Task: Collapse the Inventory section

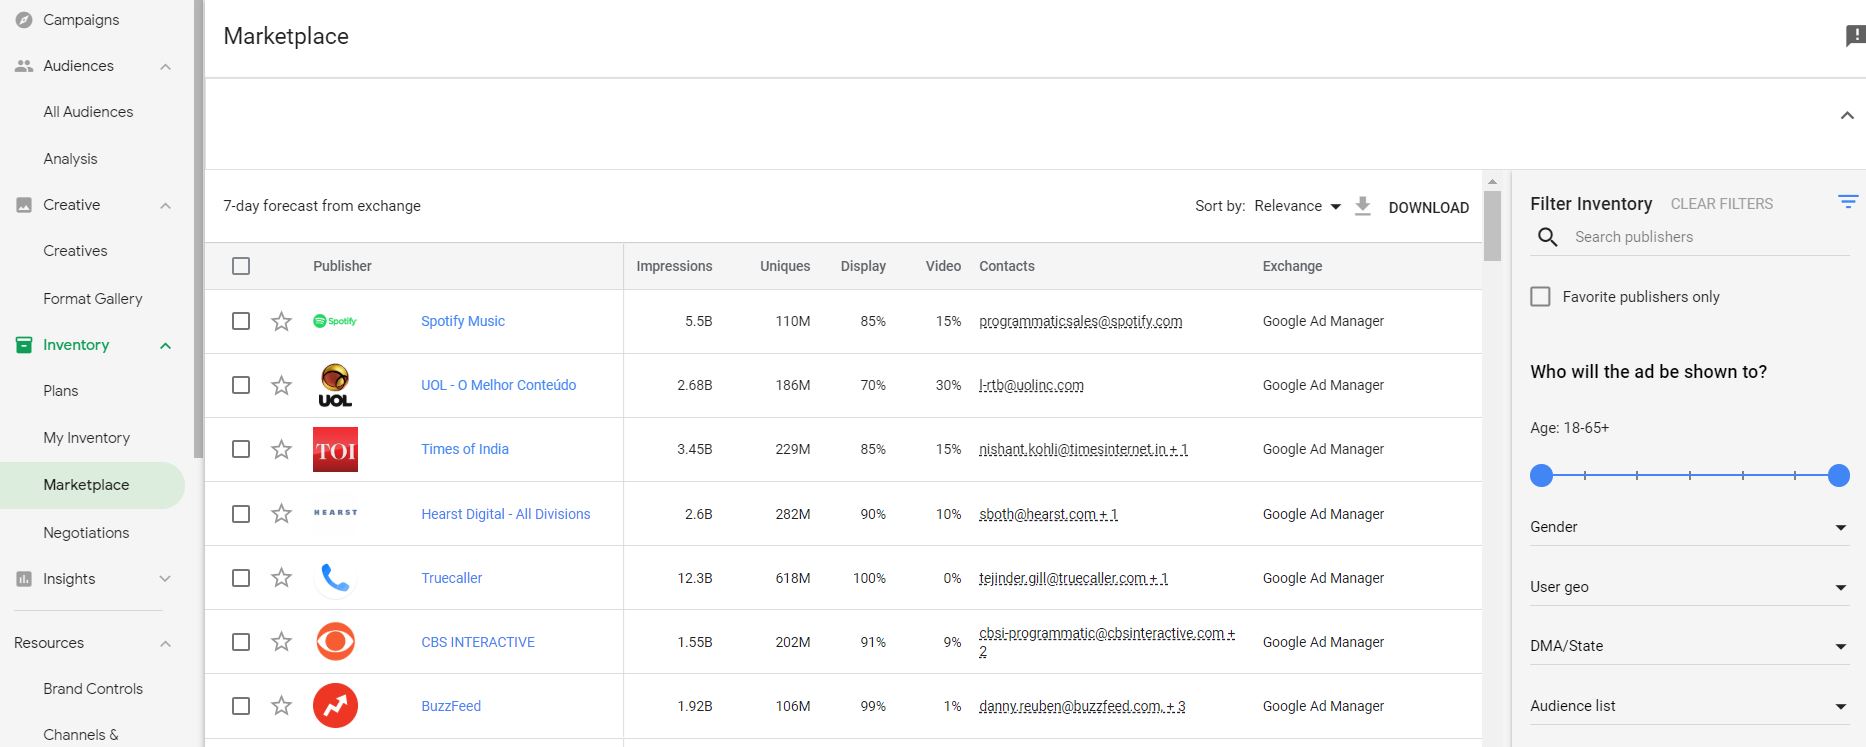Action: 165,346
